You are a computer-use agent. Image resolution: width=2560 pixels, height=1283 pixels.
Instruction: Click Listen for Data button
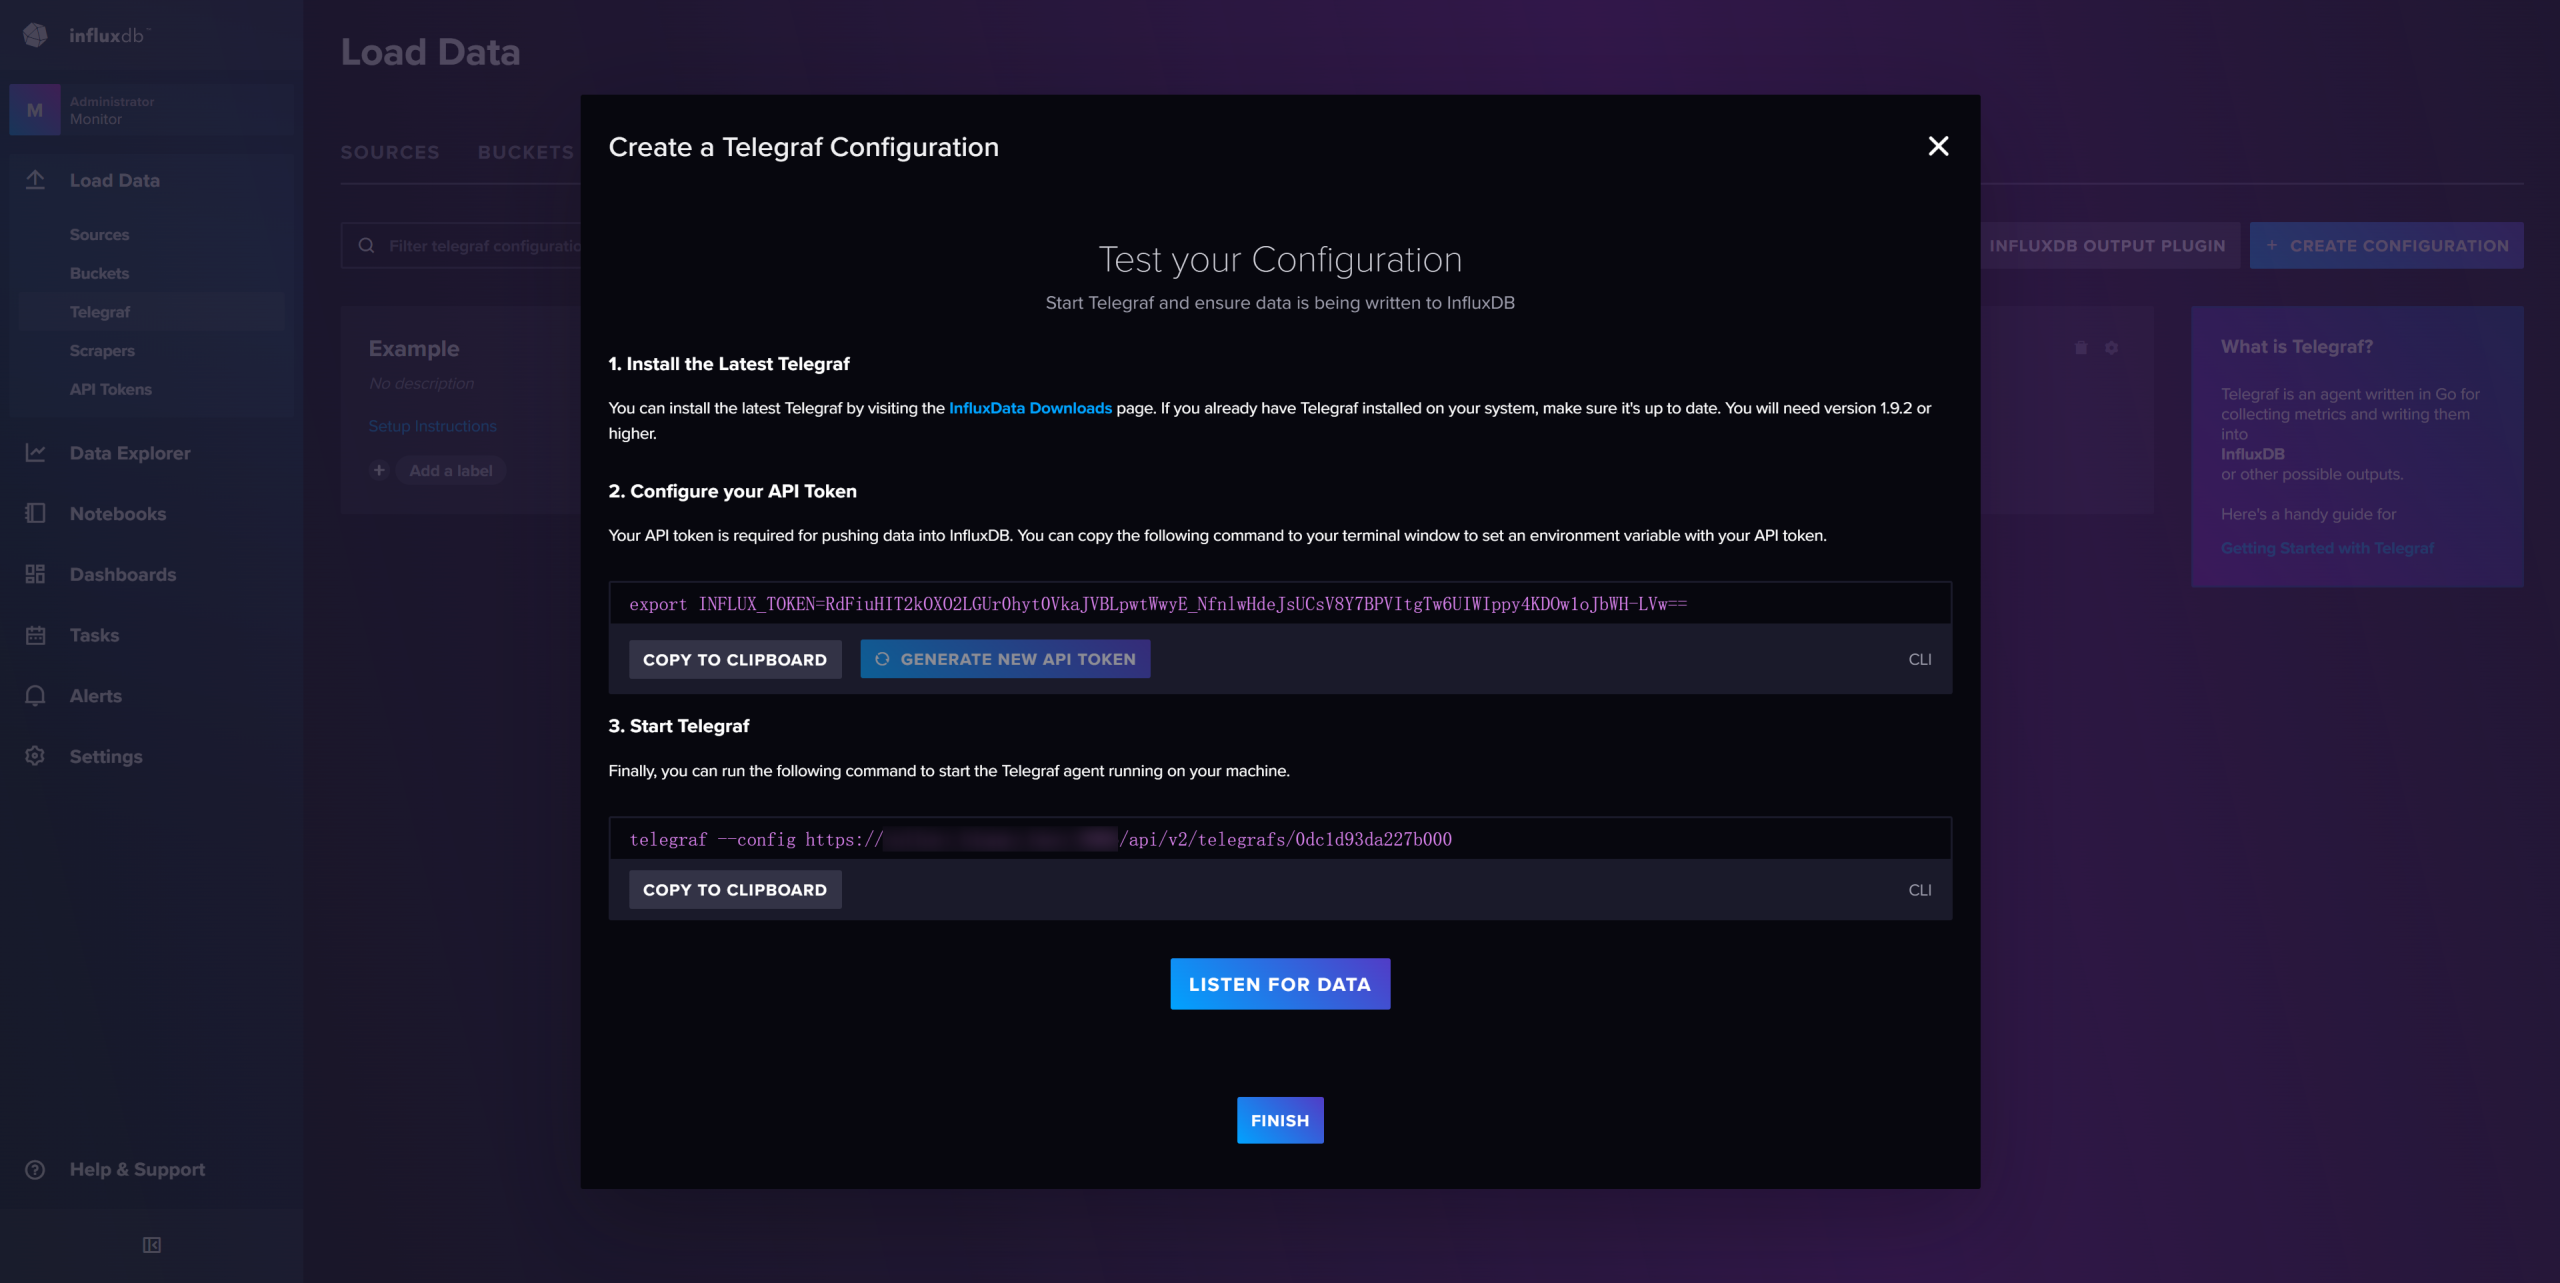(x=1280, y=984)
